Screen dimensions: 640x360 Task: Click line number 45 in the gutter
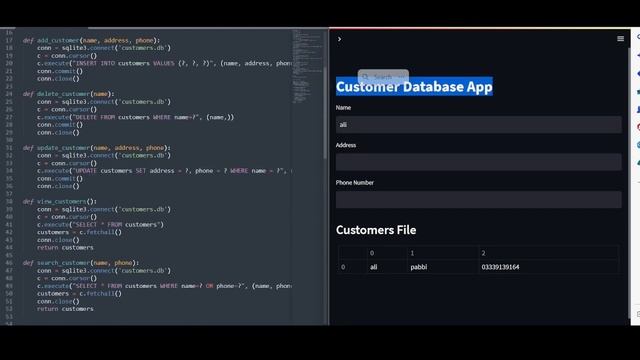[9, 255]
